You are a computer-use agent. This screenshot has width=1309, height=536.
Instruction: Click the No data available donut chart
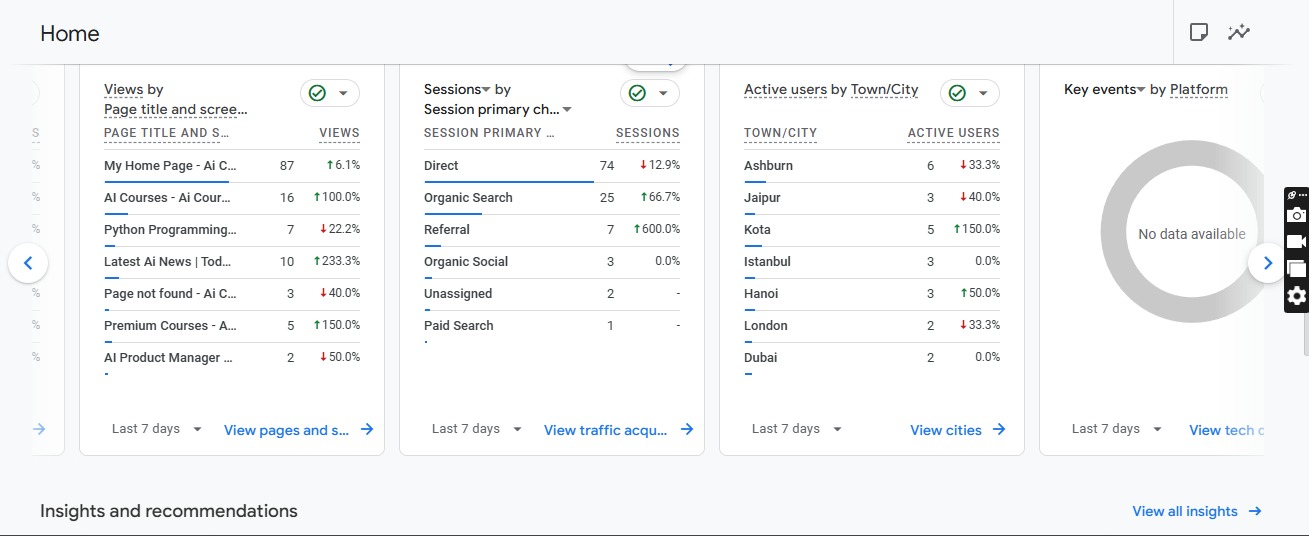[1191, 234]
